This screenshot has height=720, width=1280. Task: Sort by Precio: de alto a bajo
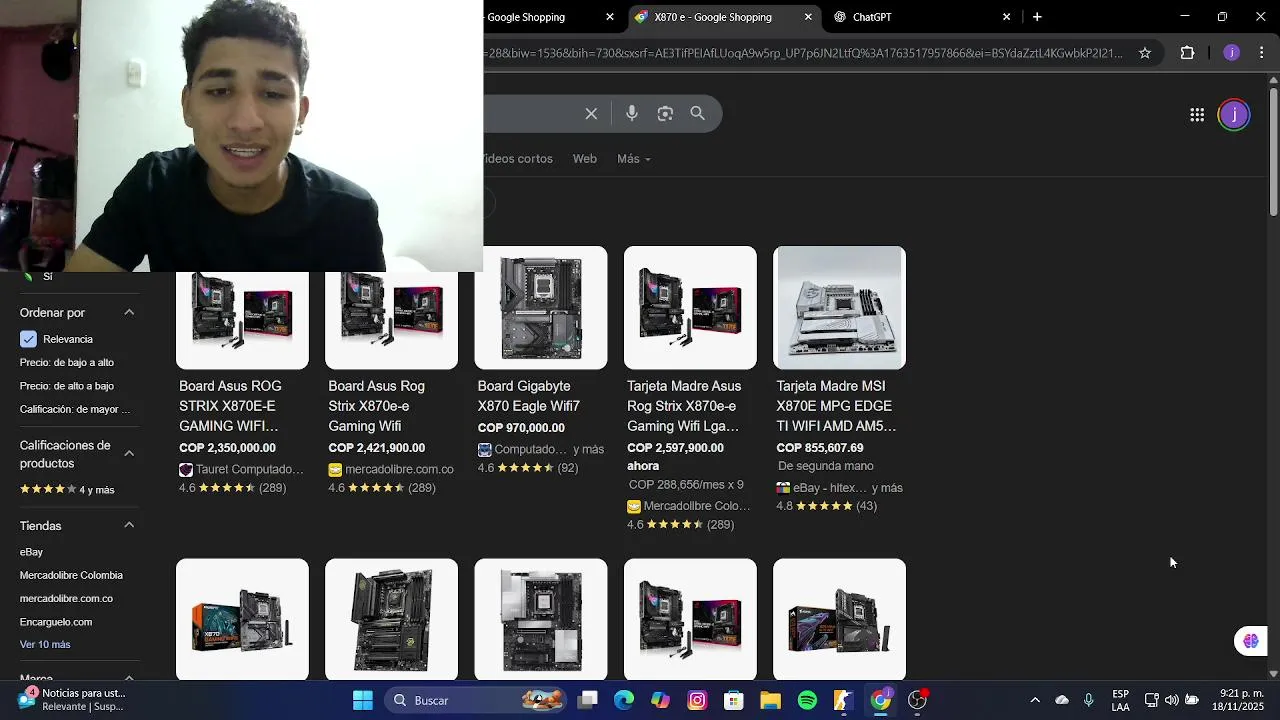pyautogui.click(x=67, y=386)
